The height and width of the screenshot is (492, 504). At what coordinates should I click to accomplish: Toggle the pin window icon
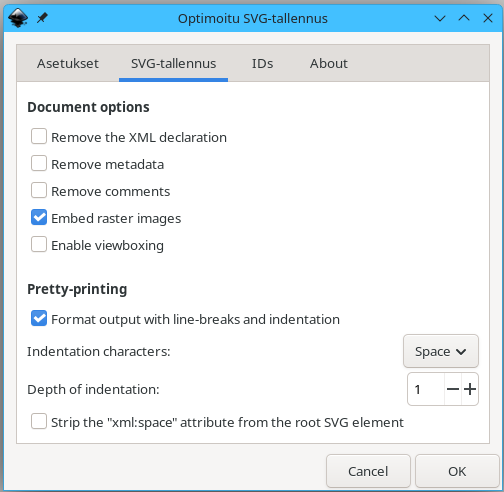(x=42, y=18)
